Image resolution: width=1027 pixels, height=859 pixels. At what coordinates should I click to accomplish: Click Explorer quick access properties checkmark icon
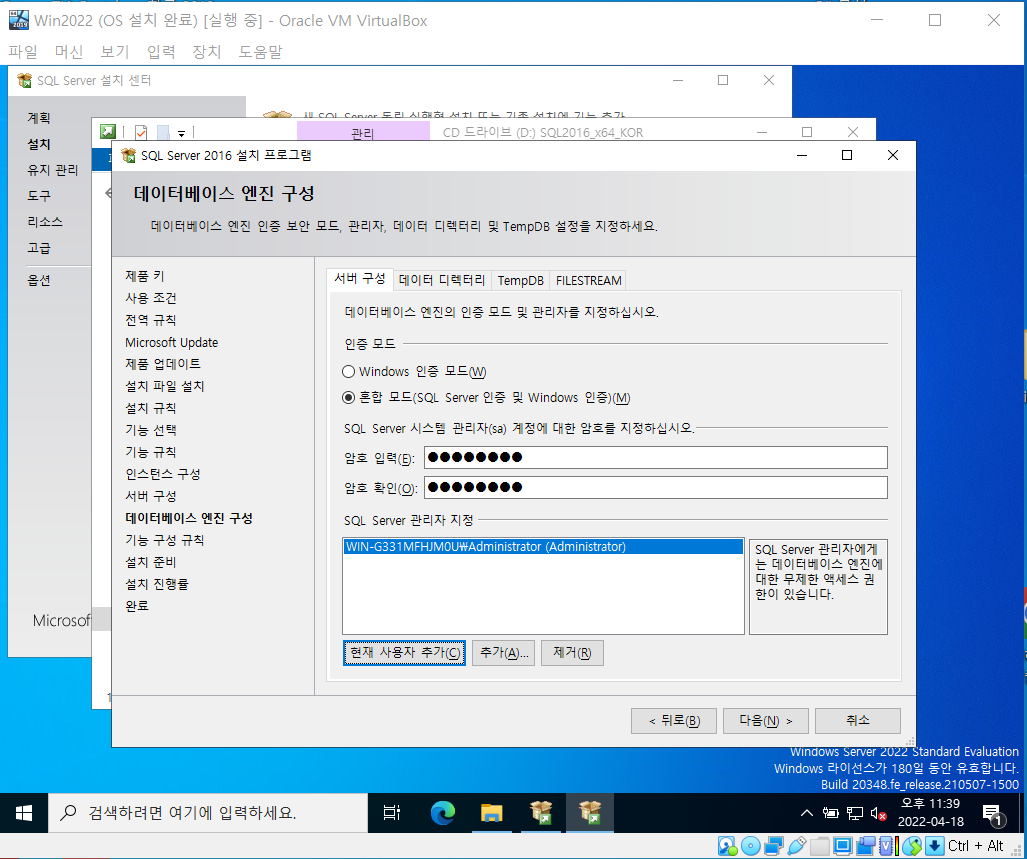pyautogui.click(x=141, y=132)
